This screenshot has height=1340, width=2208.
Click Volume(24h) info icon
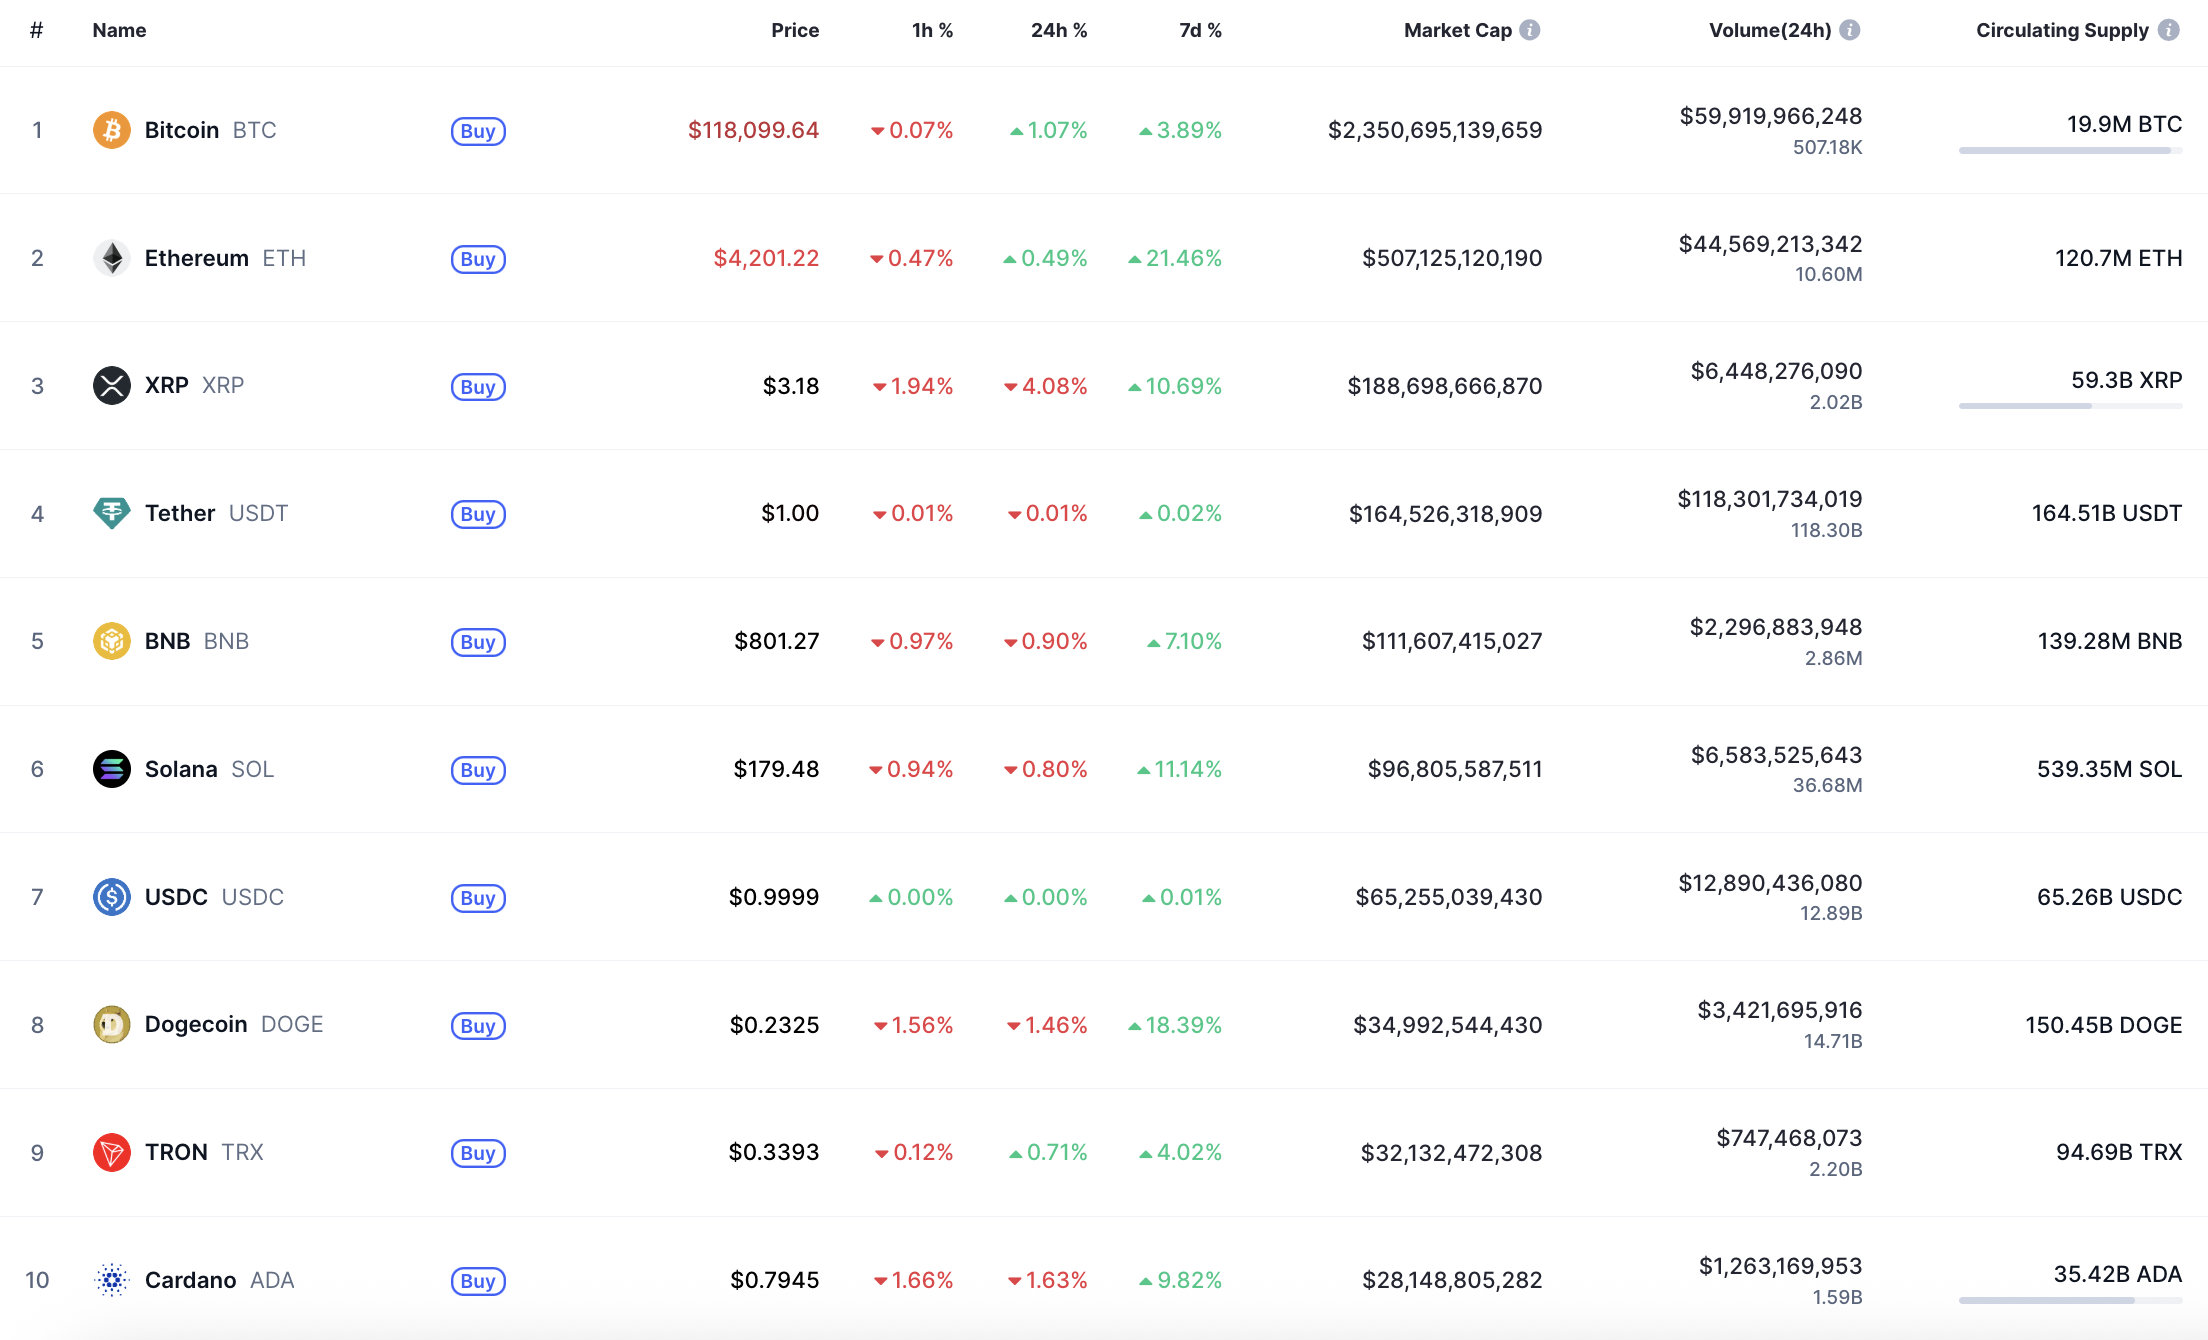click(x=1849, y=30)
